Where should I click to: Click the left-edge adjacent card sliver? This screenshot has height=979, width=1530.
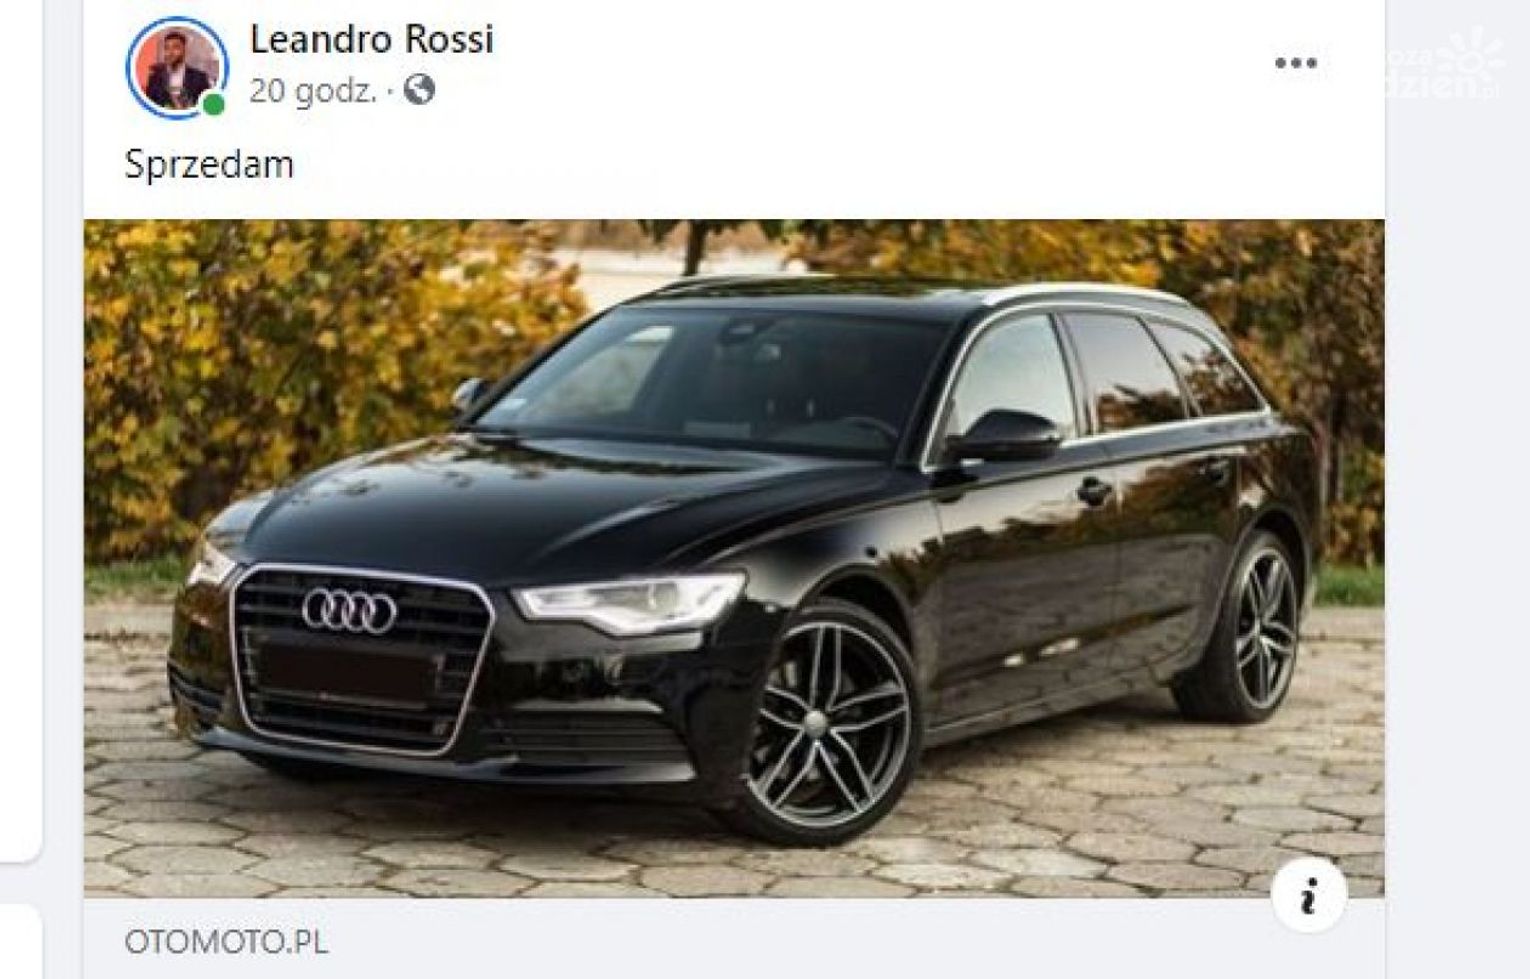coord(20,430)
